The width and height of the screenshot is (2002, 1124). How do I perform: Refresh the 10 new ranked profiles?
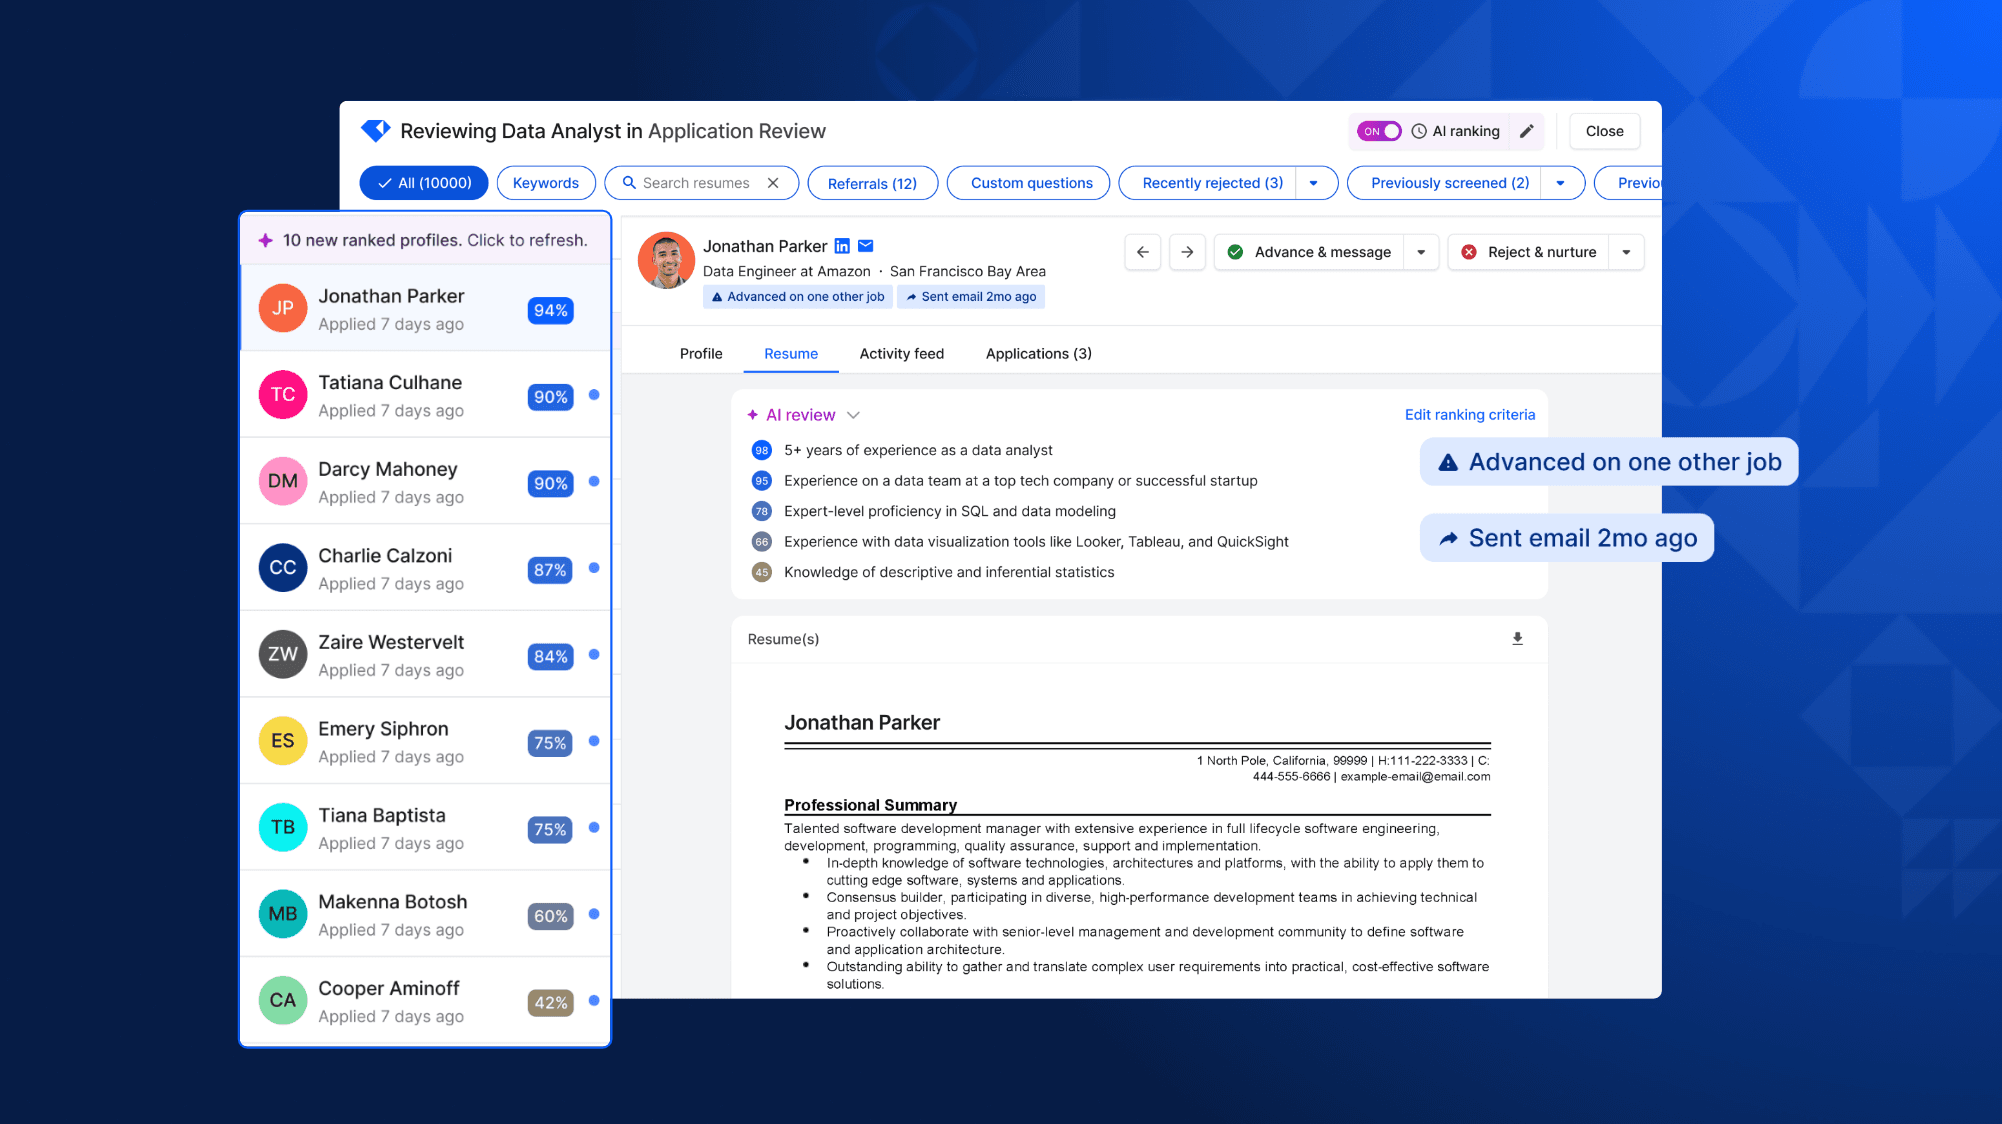(x=426, y=240)
